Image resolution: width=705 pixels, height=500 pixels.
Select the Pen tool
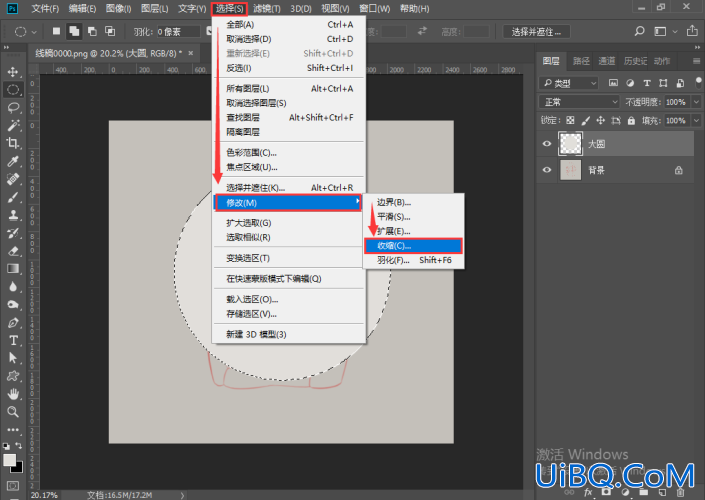tap(13, 322)
